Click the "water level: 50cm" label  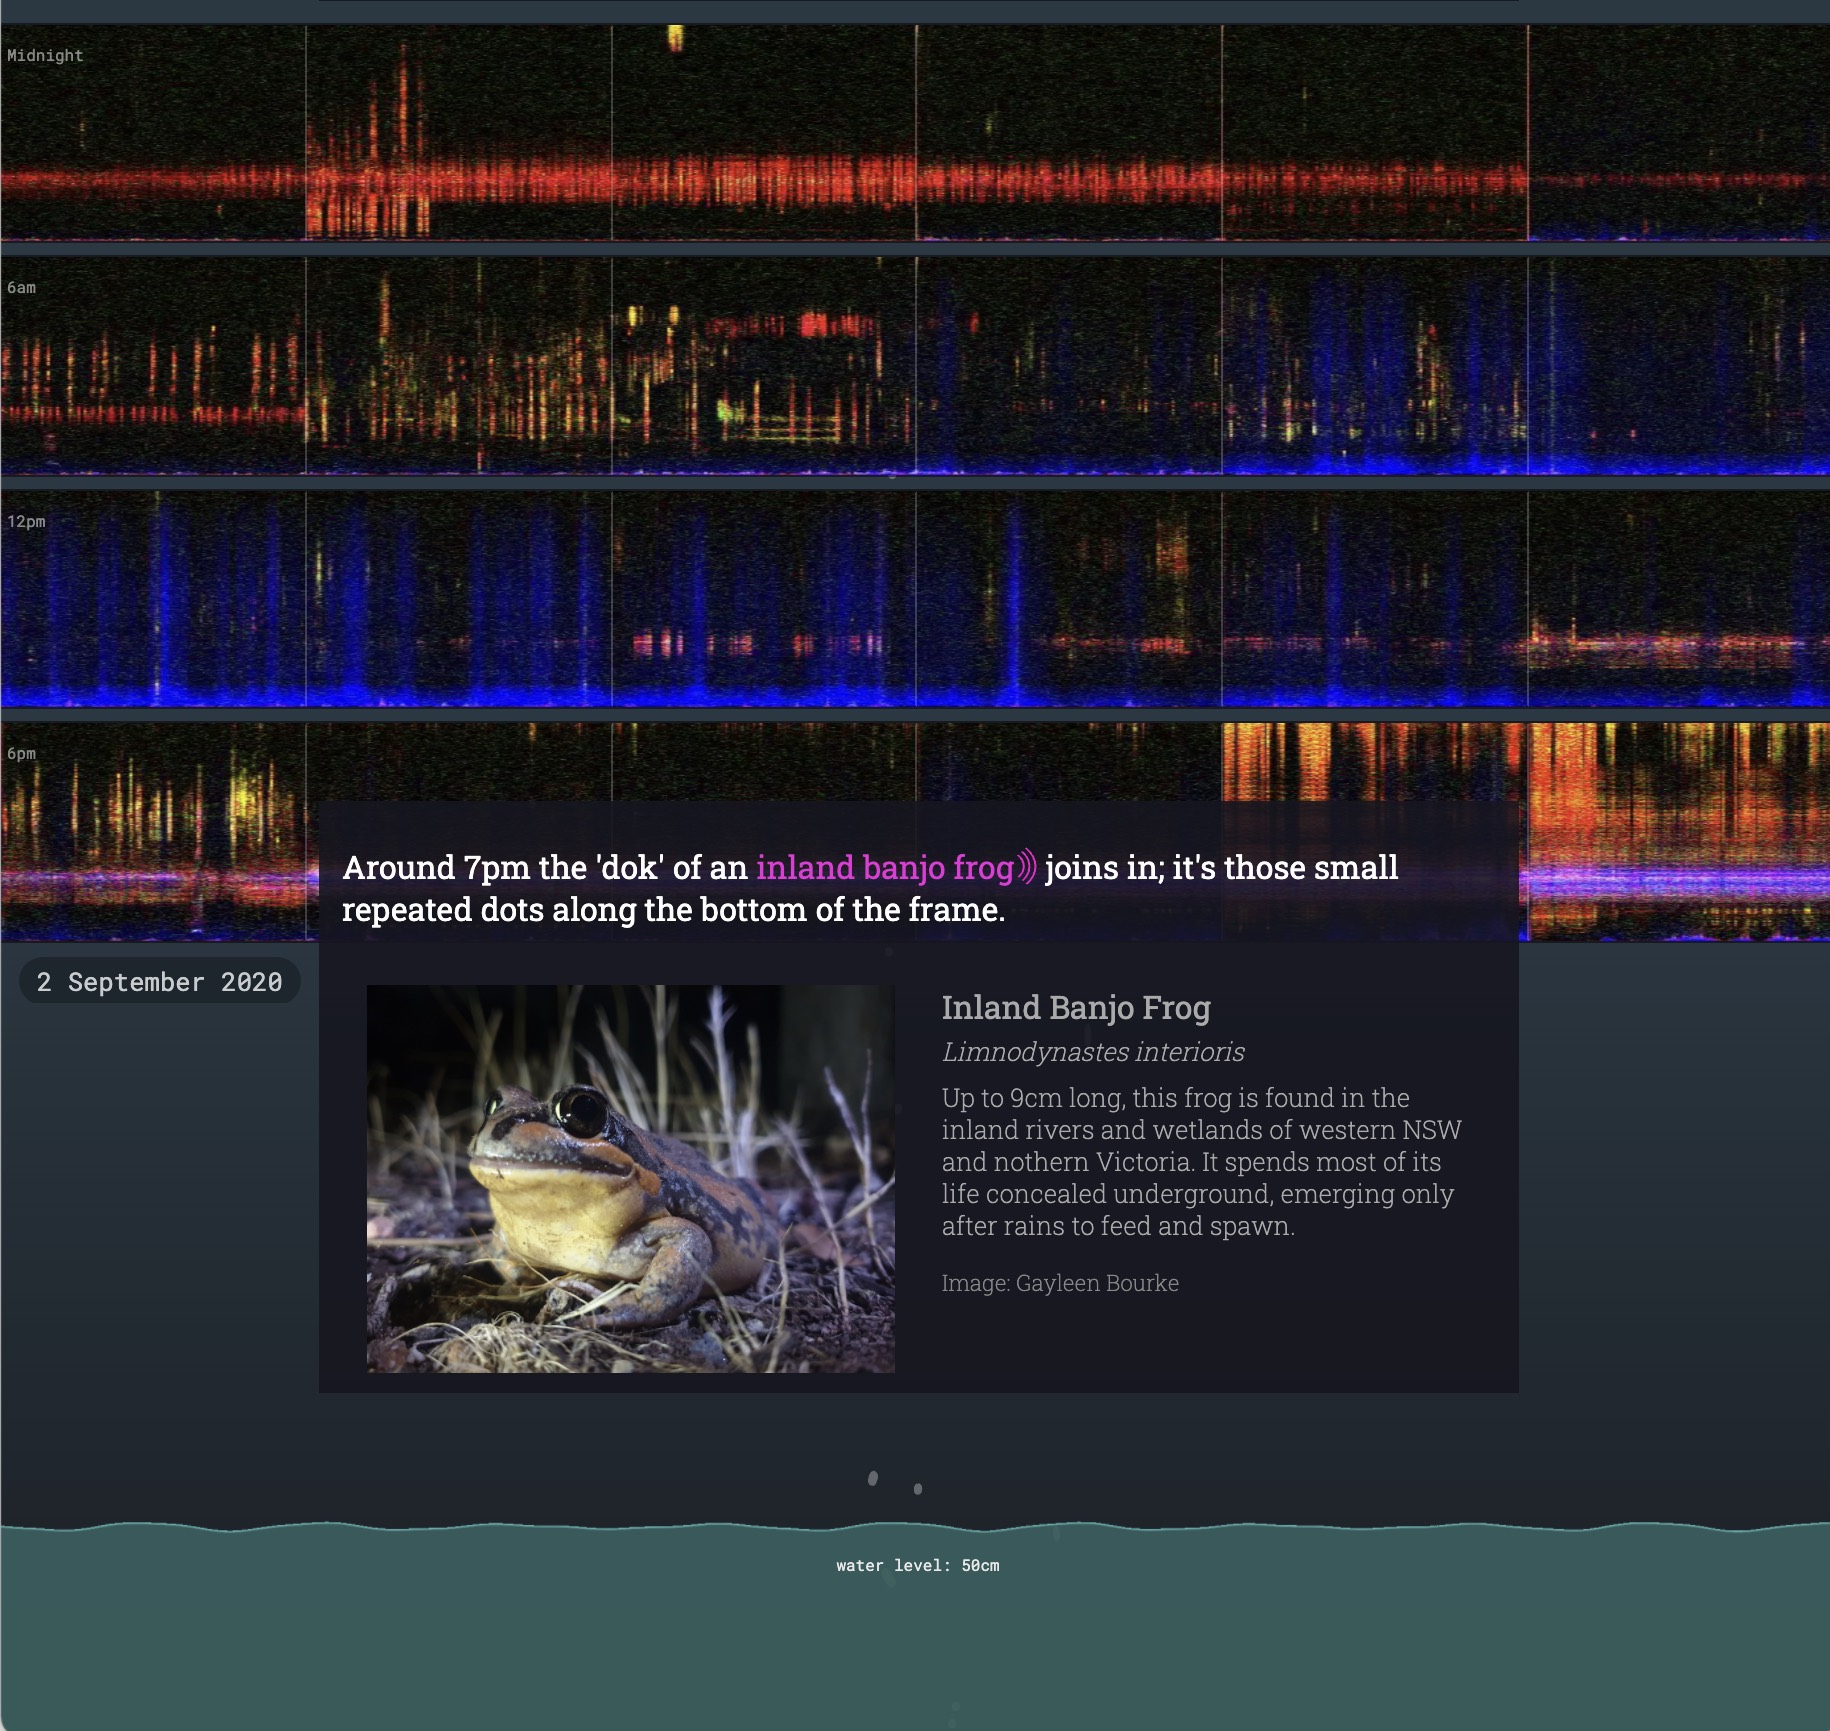[x=917, y=1565]
